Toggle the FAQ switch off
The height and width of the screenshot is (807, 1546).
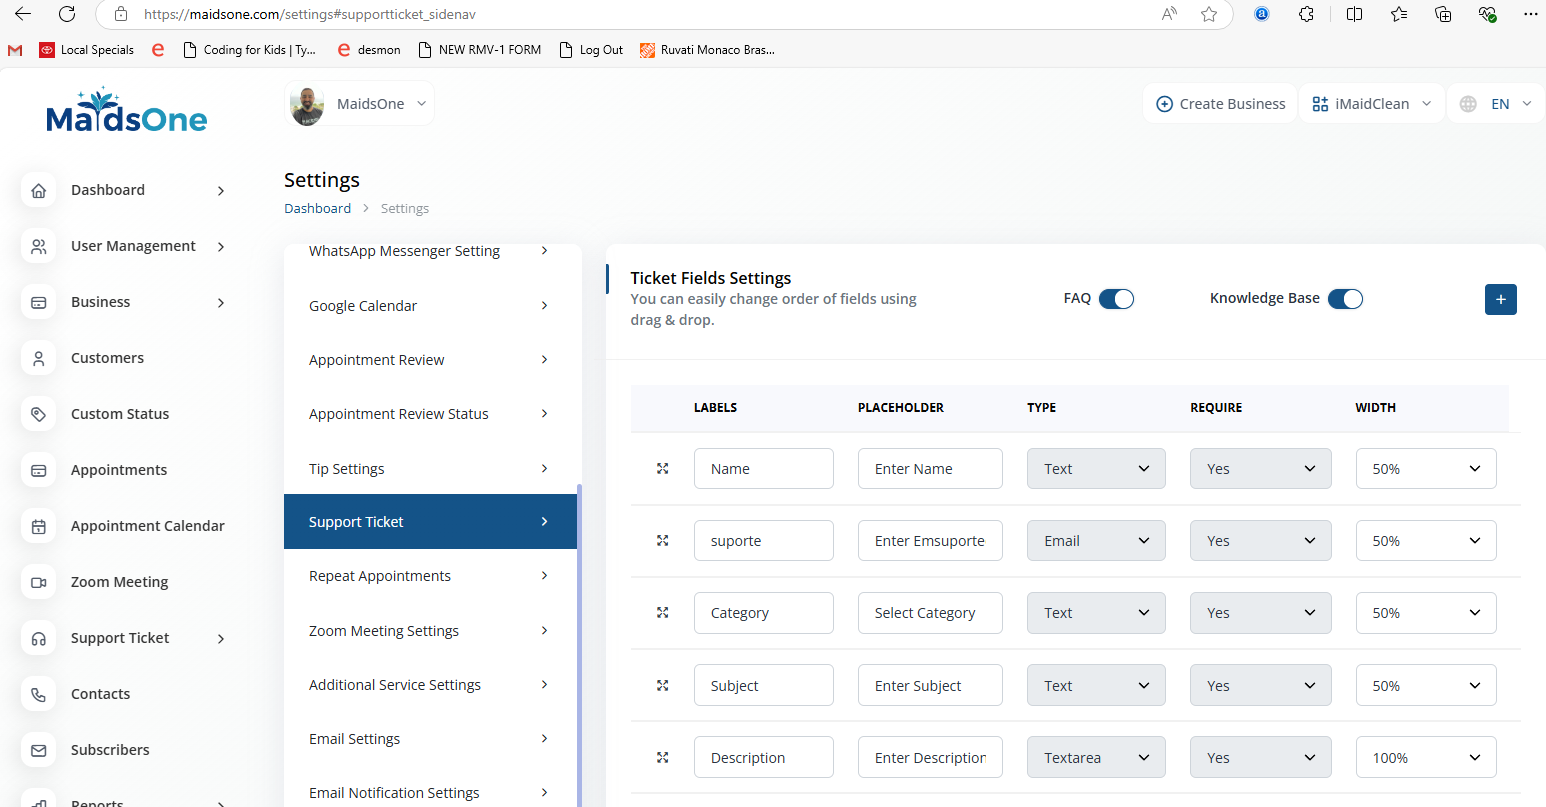pyautogui.click(x=1116, y=299)
